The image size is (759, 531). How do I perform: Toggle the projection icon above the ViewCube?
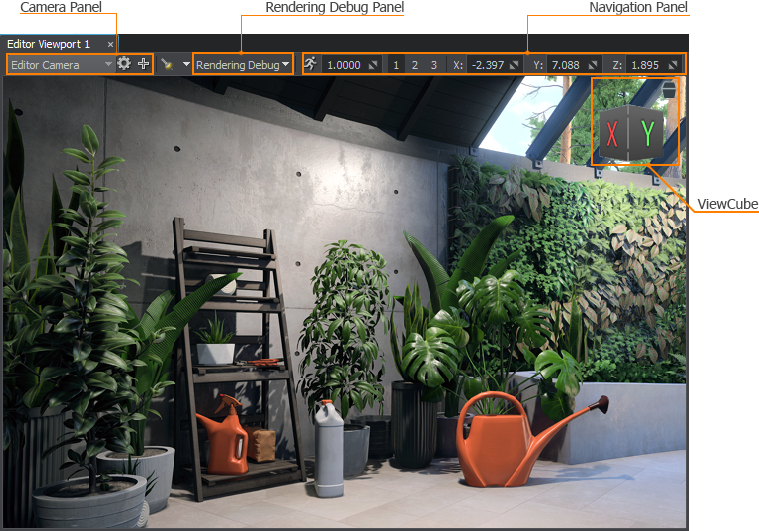tap(669, 89)
